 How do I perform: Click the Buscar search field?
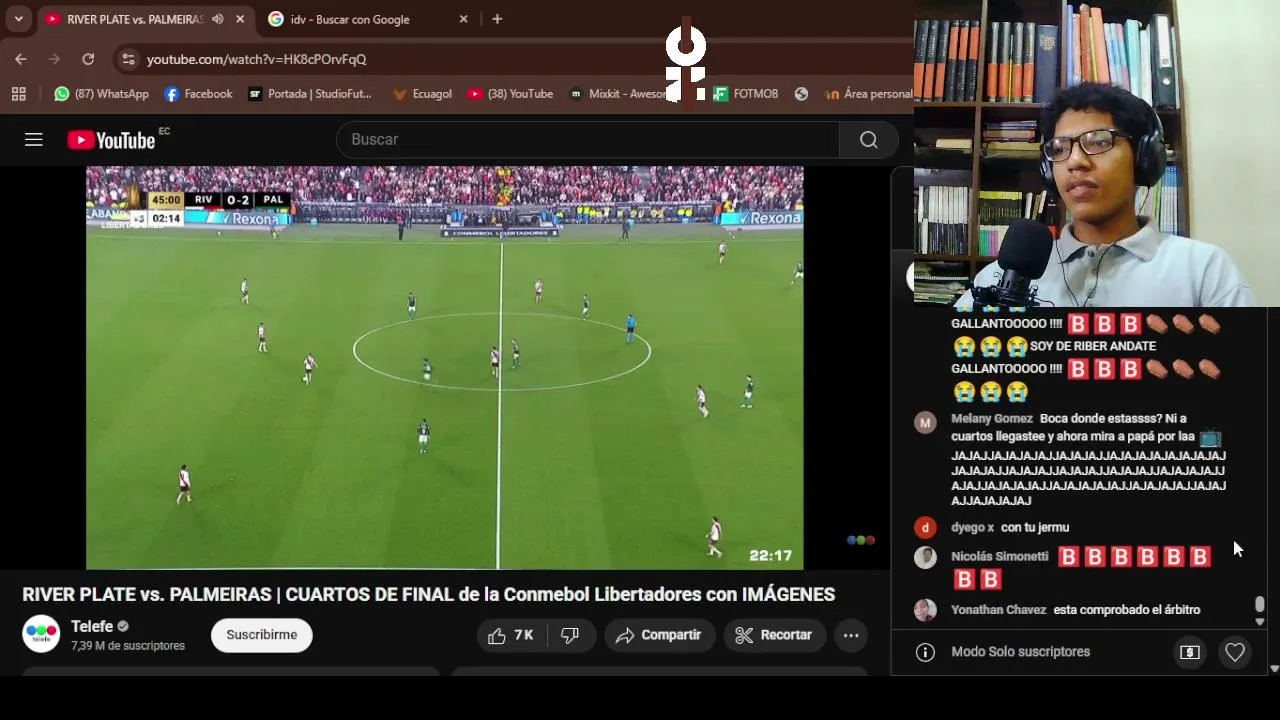tap(588, 140)
